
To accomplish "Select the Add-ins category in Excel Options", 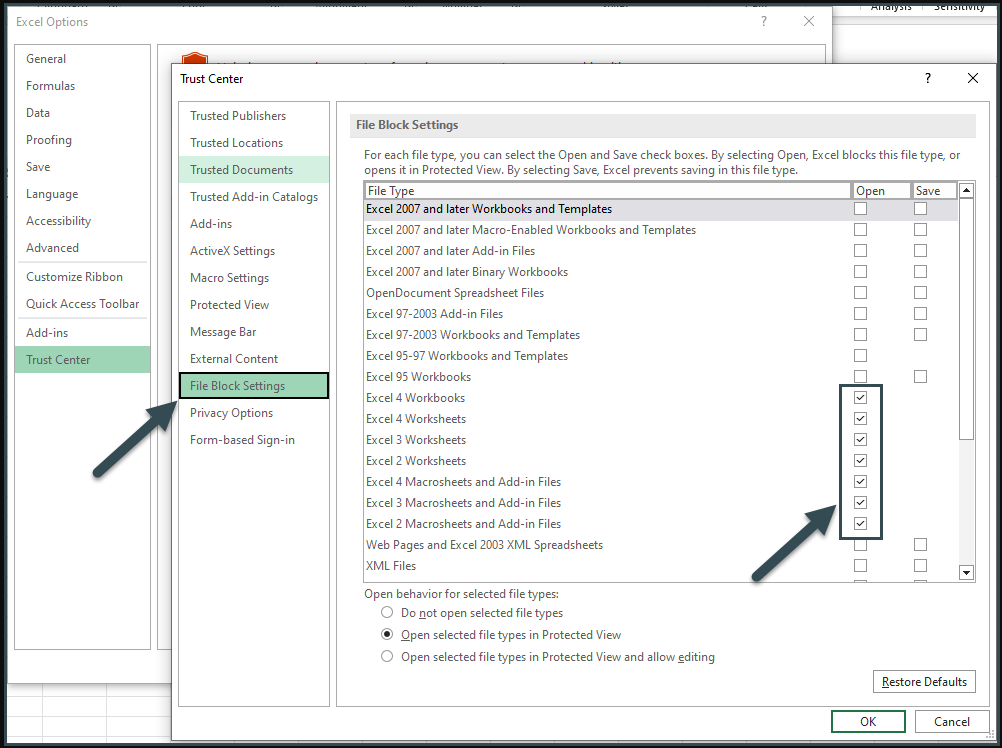I will [45, 331].
